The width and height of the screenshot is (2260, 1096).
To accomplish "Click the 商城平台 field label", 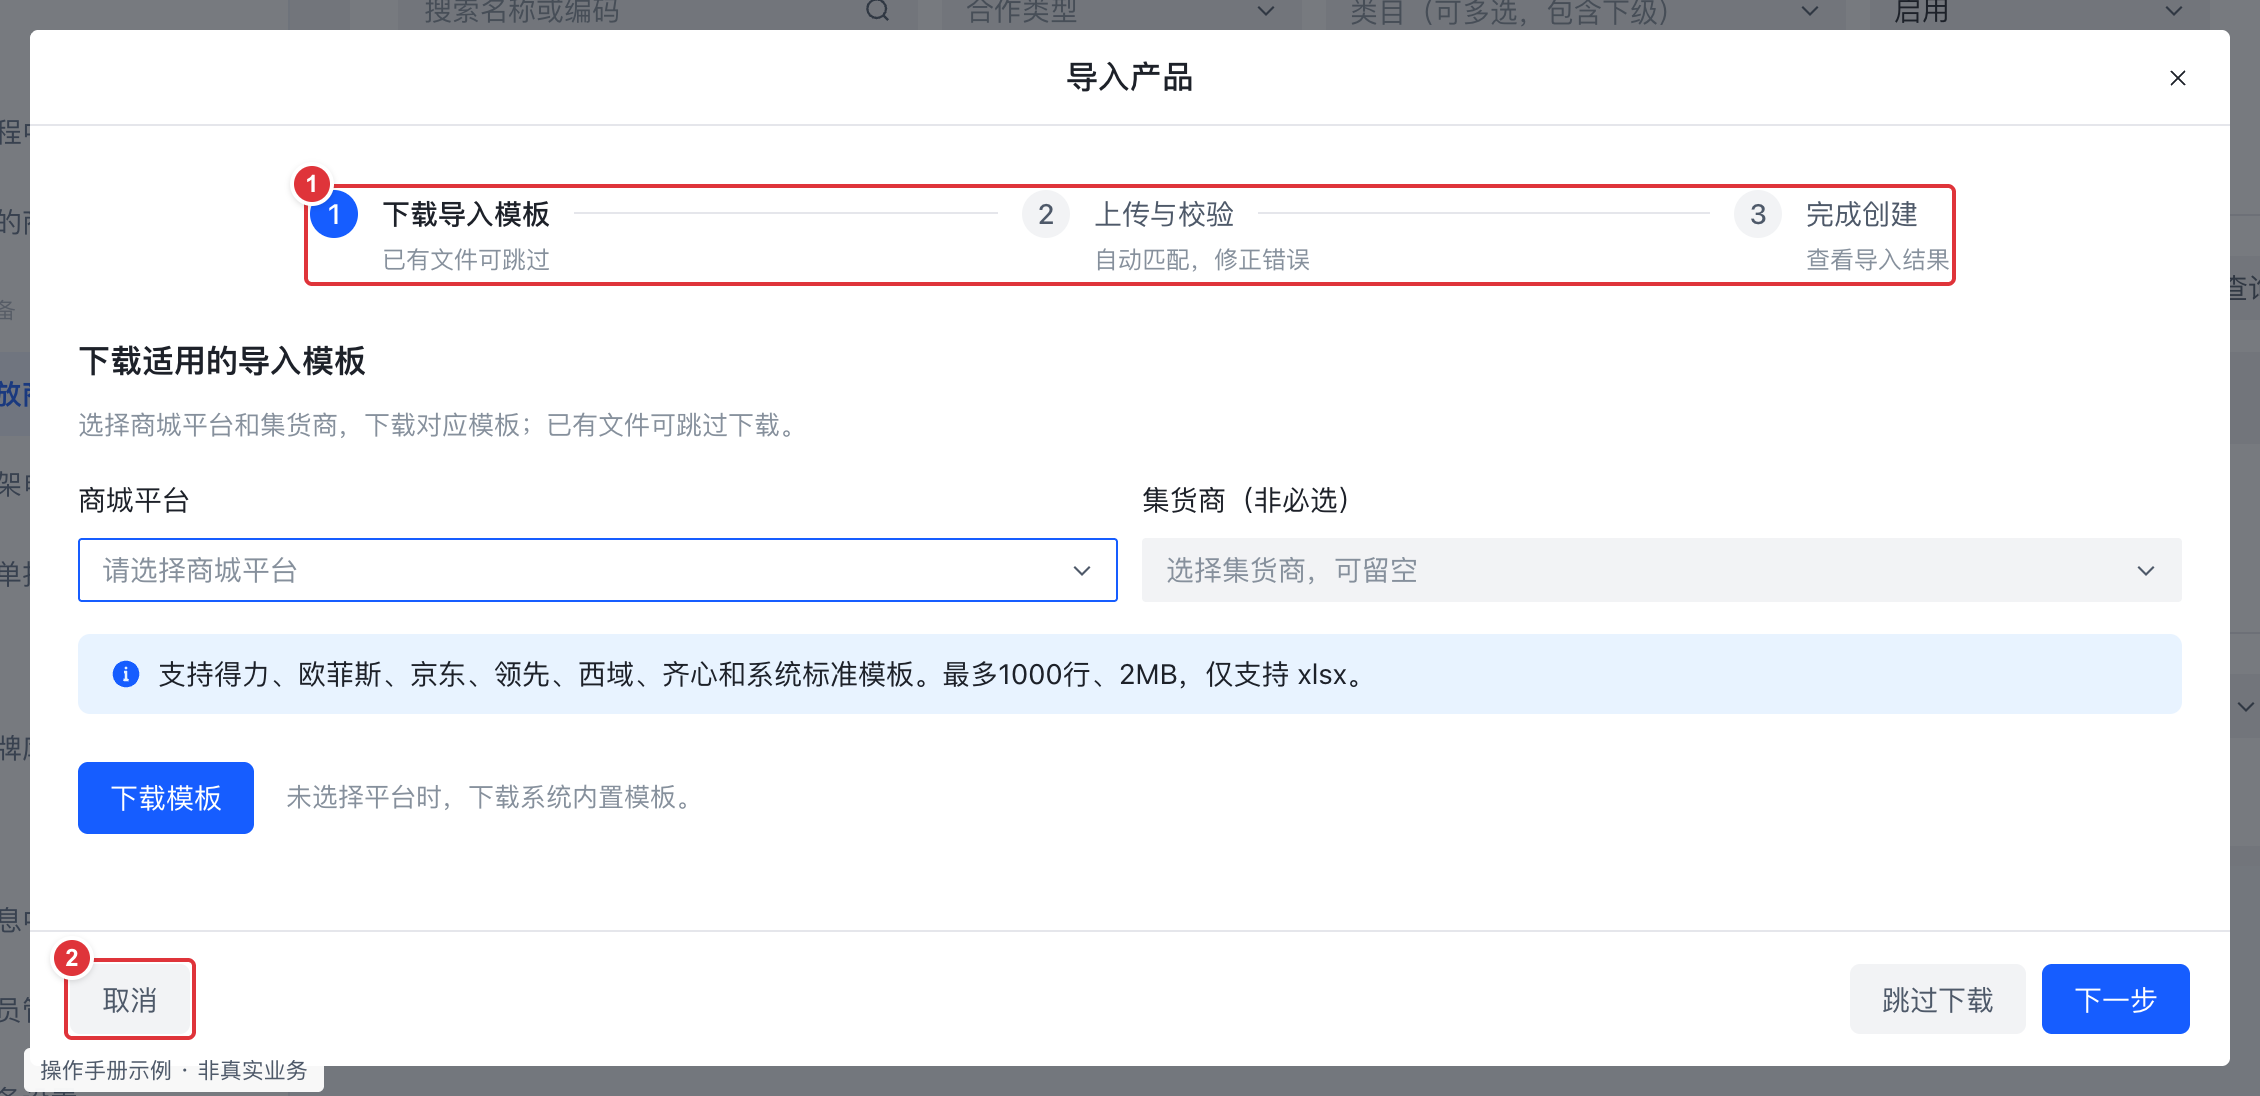I will [134, 500].
